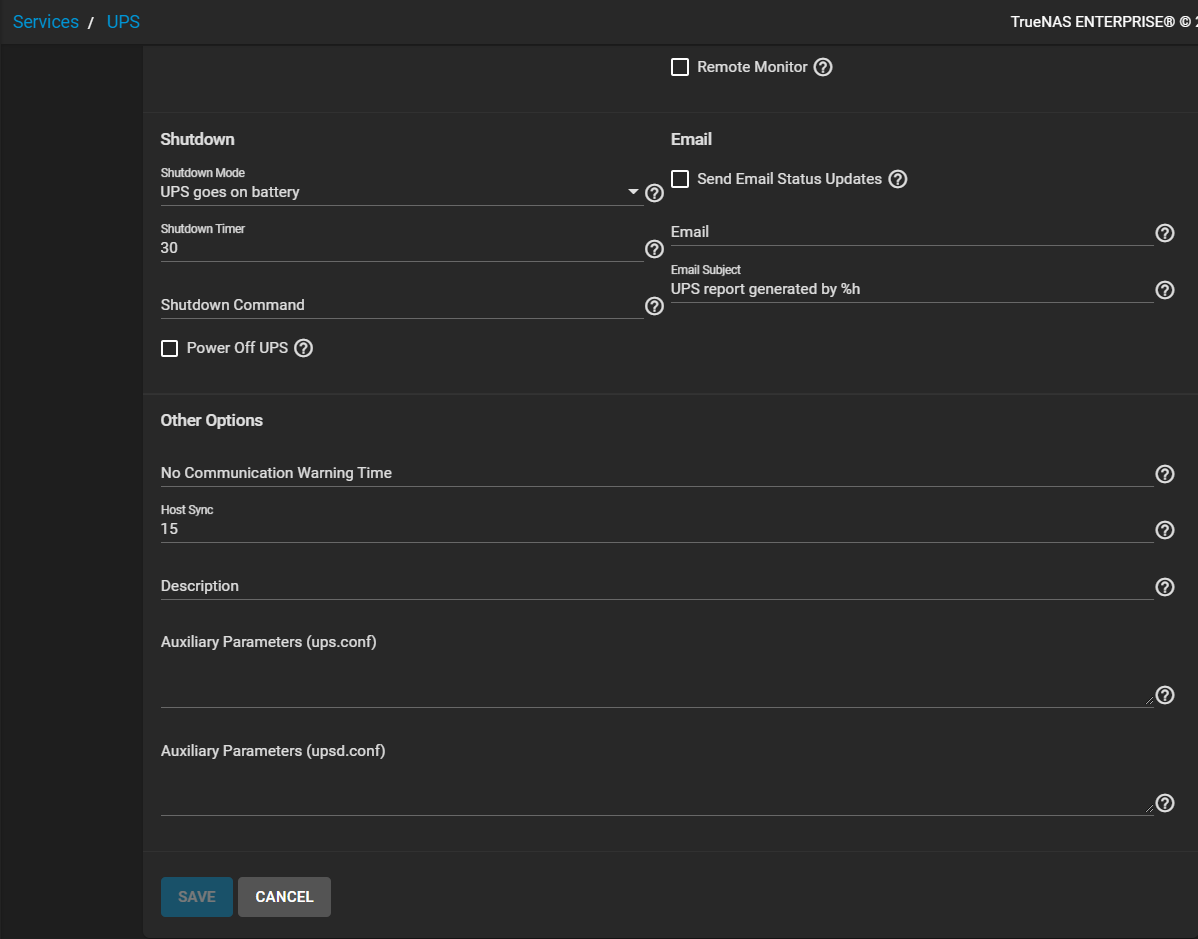Click help icon for Email Subject
This screenshot has width=1198, height=939.
coord(1164,290)
